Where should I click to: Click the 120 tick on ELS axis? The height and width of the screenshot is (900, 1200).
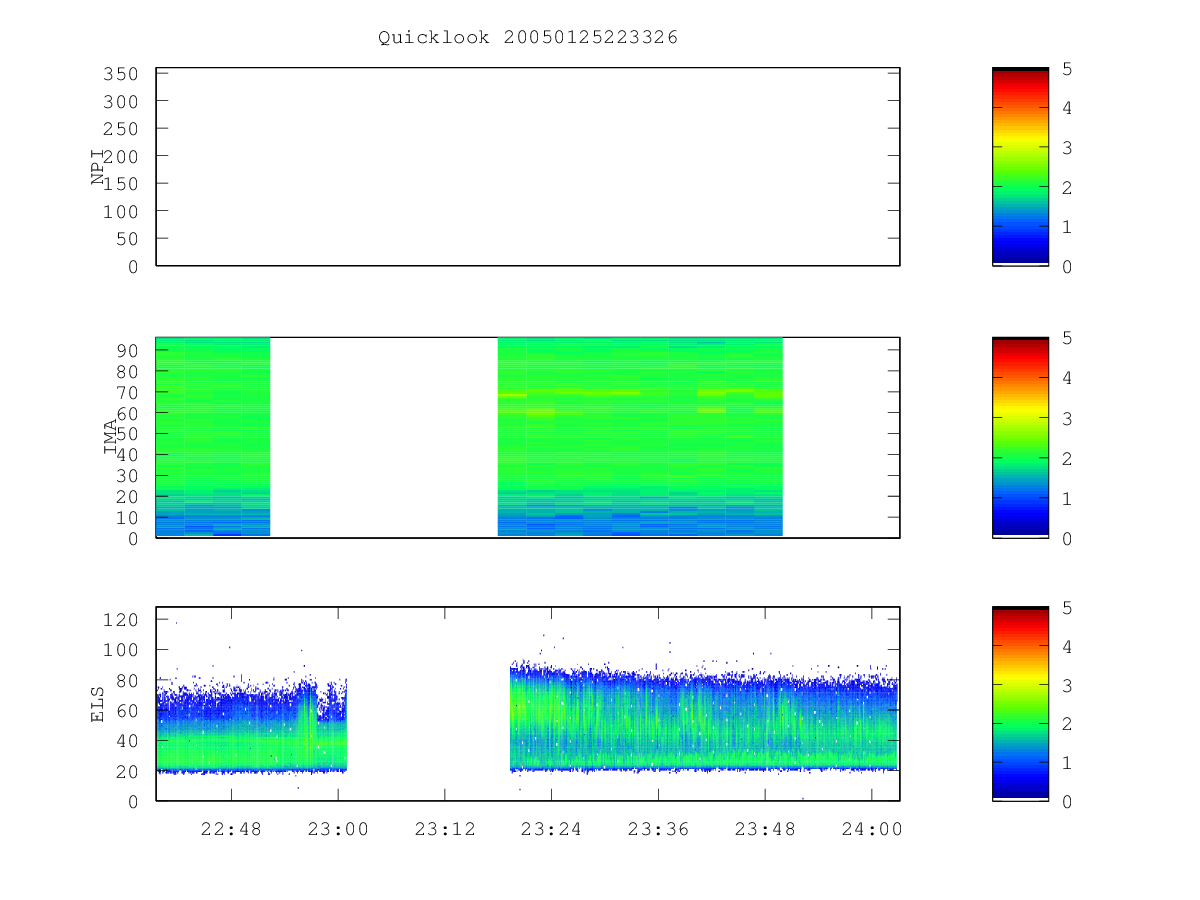(122, 620)
